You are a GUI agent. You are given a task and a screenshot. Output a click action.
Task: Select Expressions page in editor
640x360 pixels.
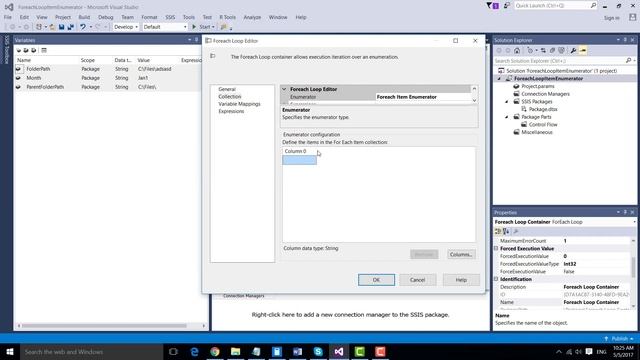pyautogui.click(x=231, y=111)
